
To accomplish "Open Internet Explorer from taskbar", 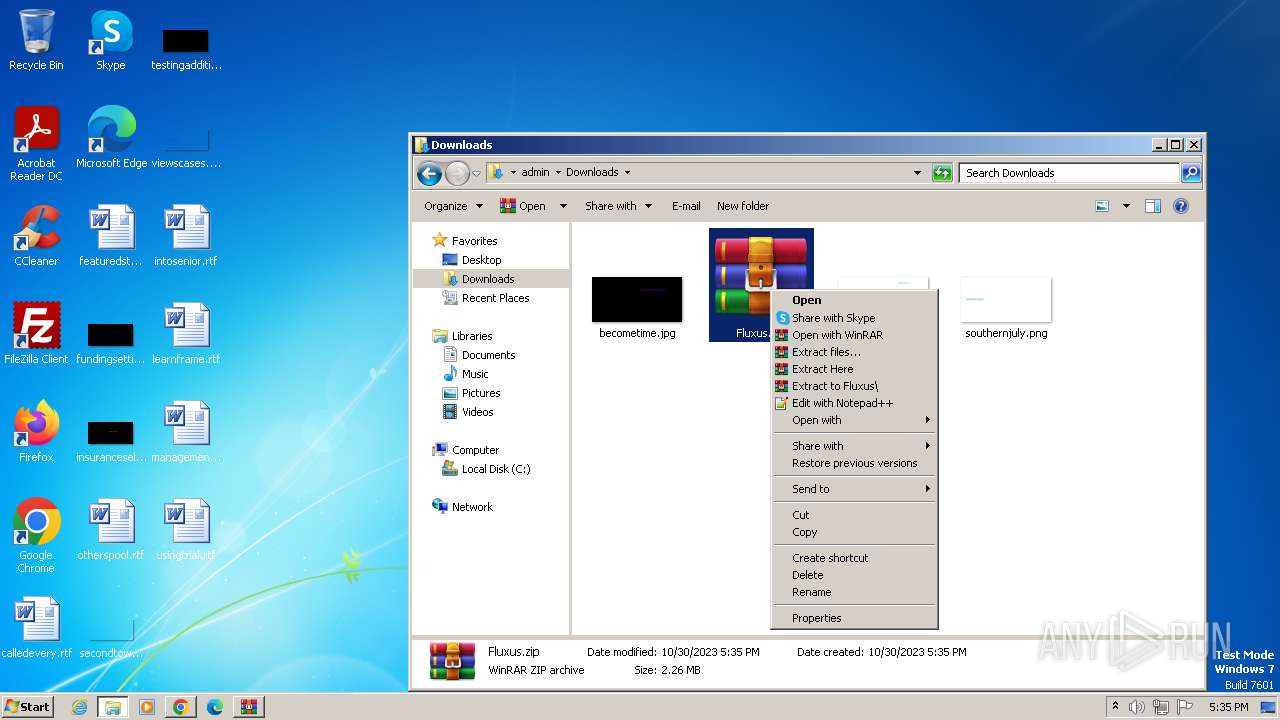I will [80, 707].
